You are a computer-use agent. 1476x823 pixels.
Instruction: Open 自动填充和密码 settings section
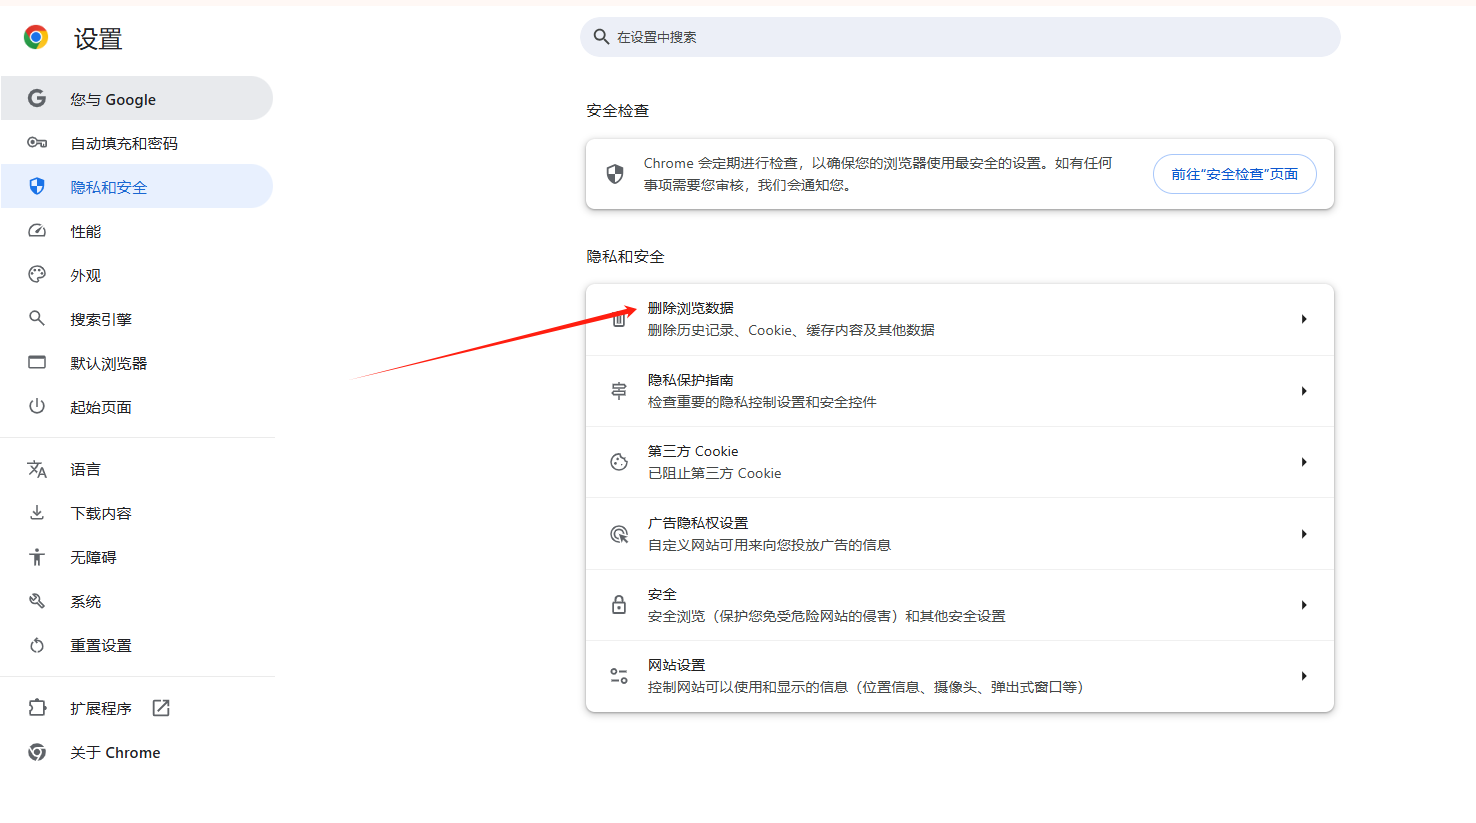136,143
